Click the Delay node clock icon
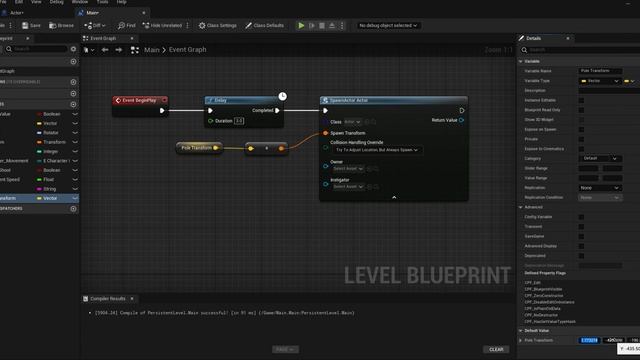The image size is (640, 360). (x=282, y=96)
